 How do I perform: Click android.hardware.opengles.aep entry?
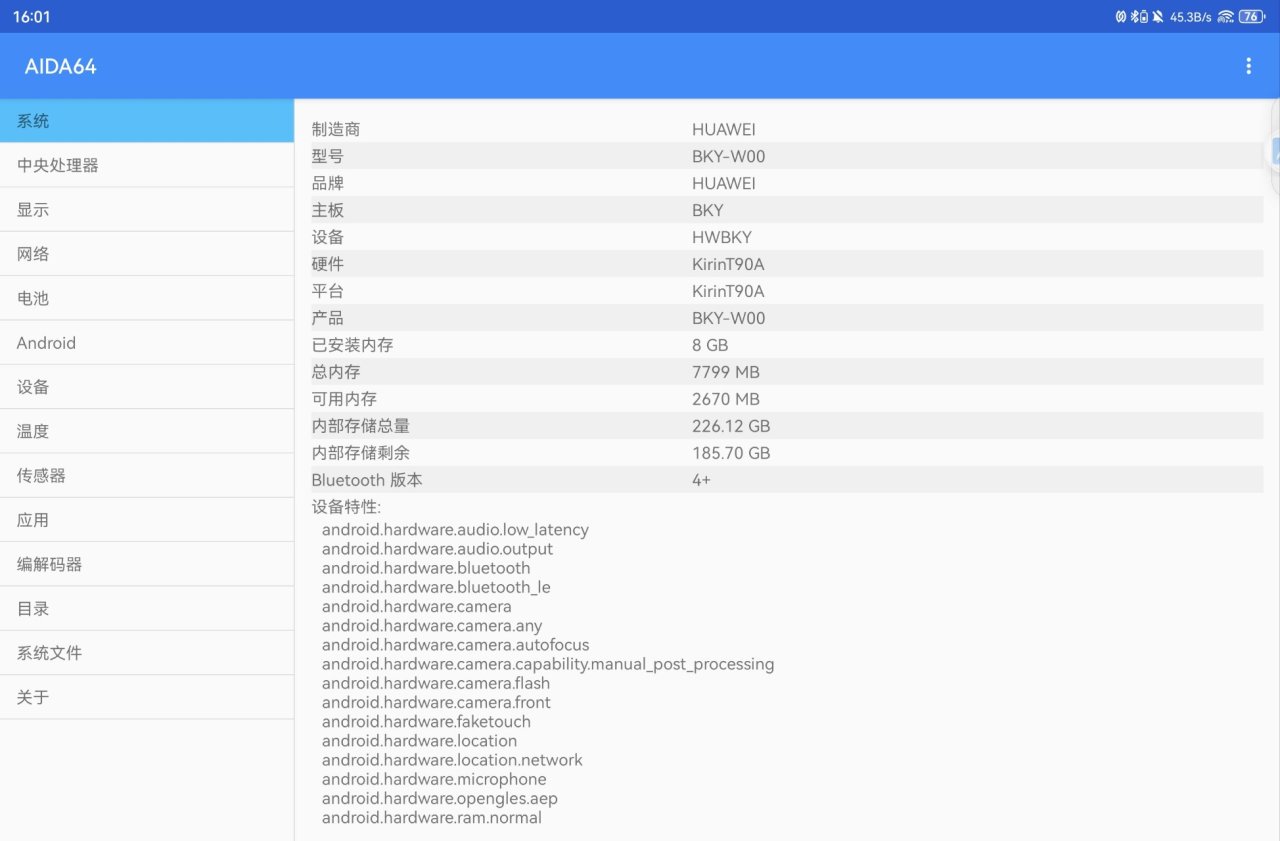440,798
